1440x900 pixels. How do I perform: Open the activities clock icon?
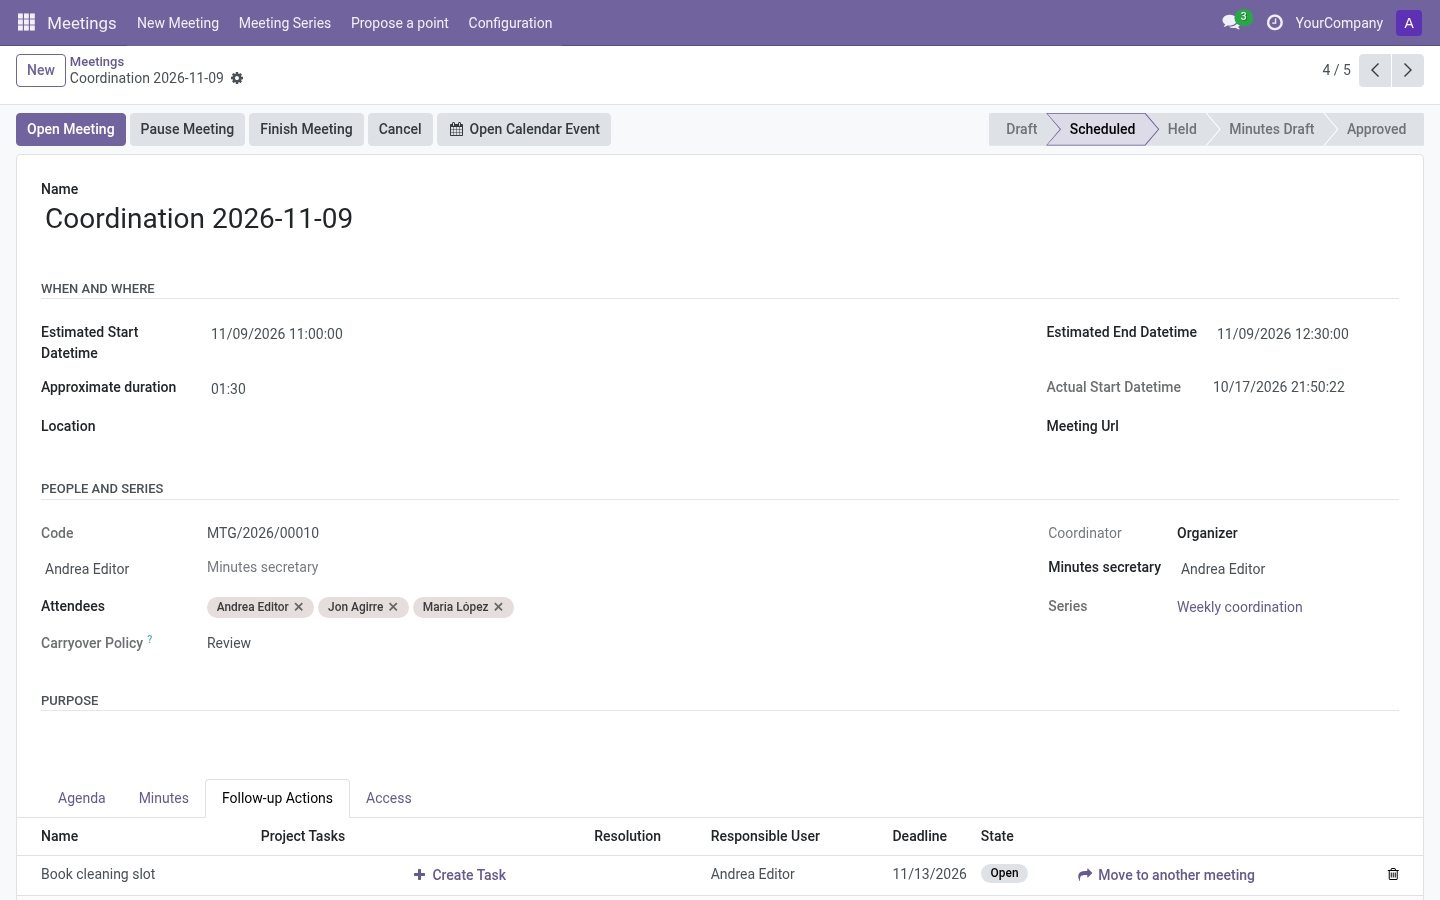[1274, 22]
